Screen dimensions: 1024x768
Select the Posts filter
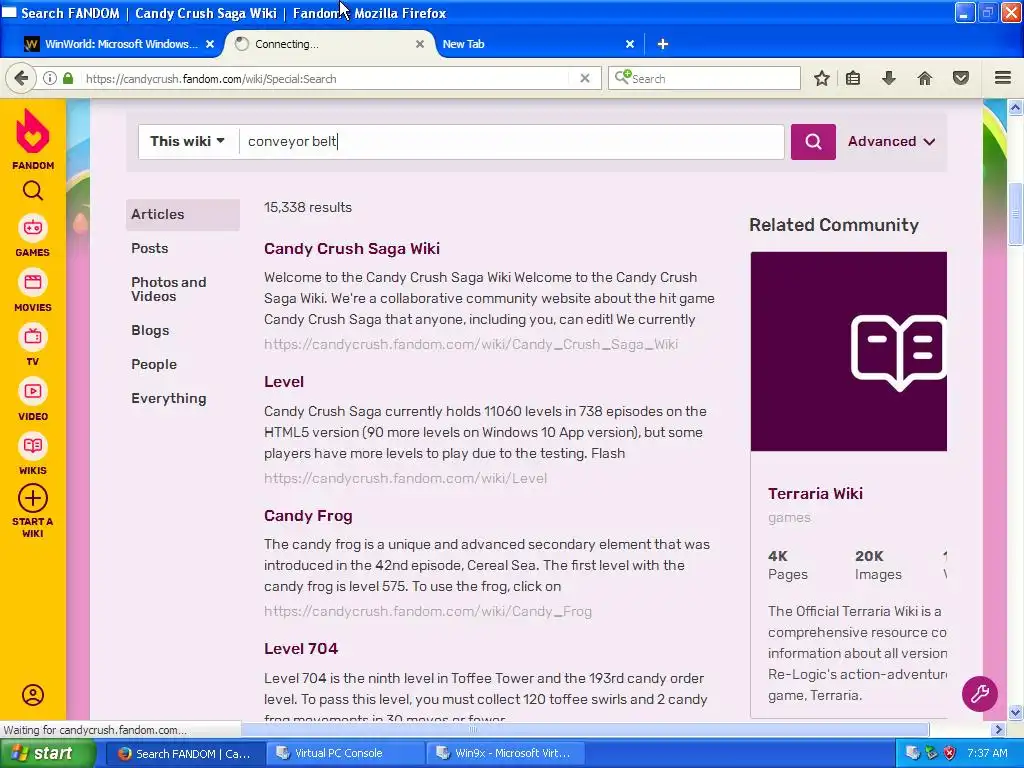pos(150,248)
